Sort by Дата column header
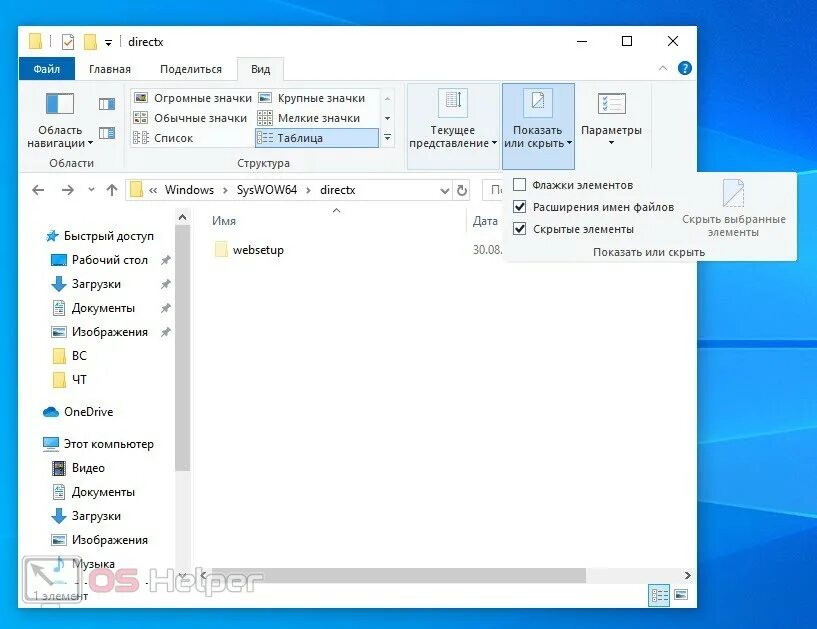The width and height of the screenshot is (817, 629). (x=485, y=221)
